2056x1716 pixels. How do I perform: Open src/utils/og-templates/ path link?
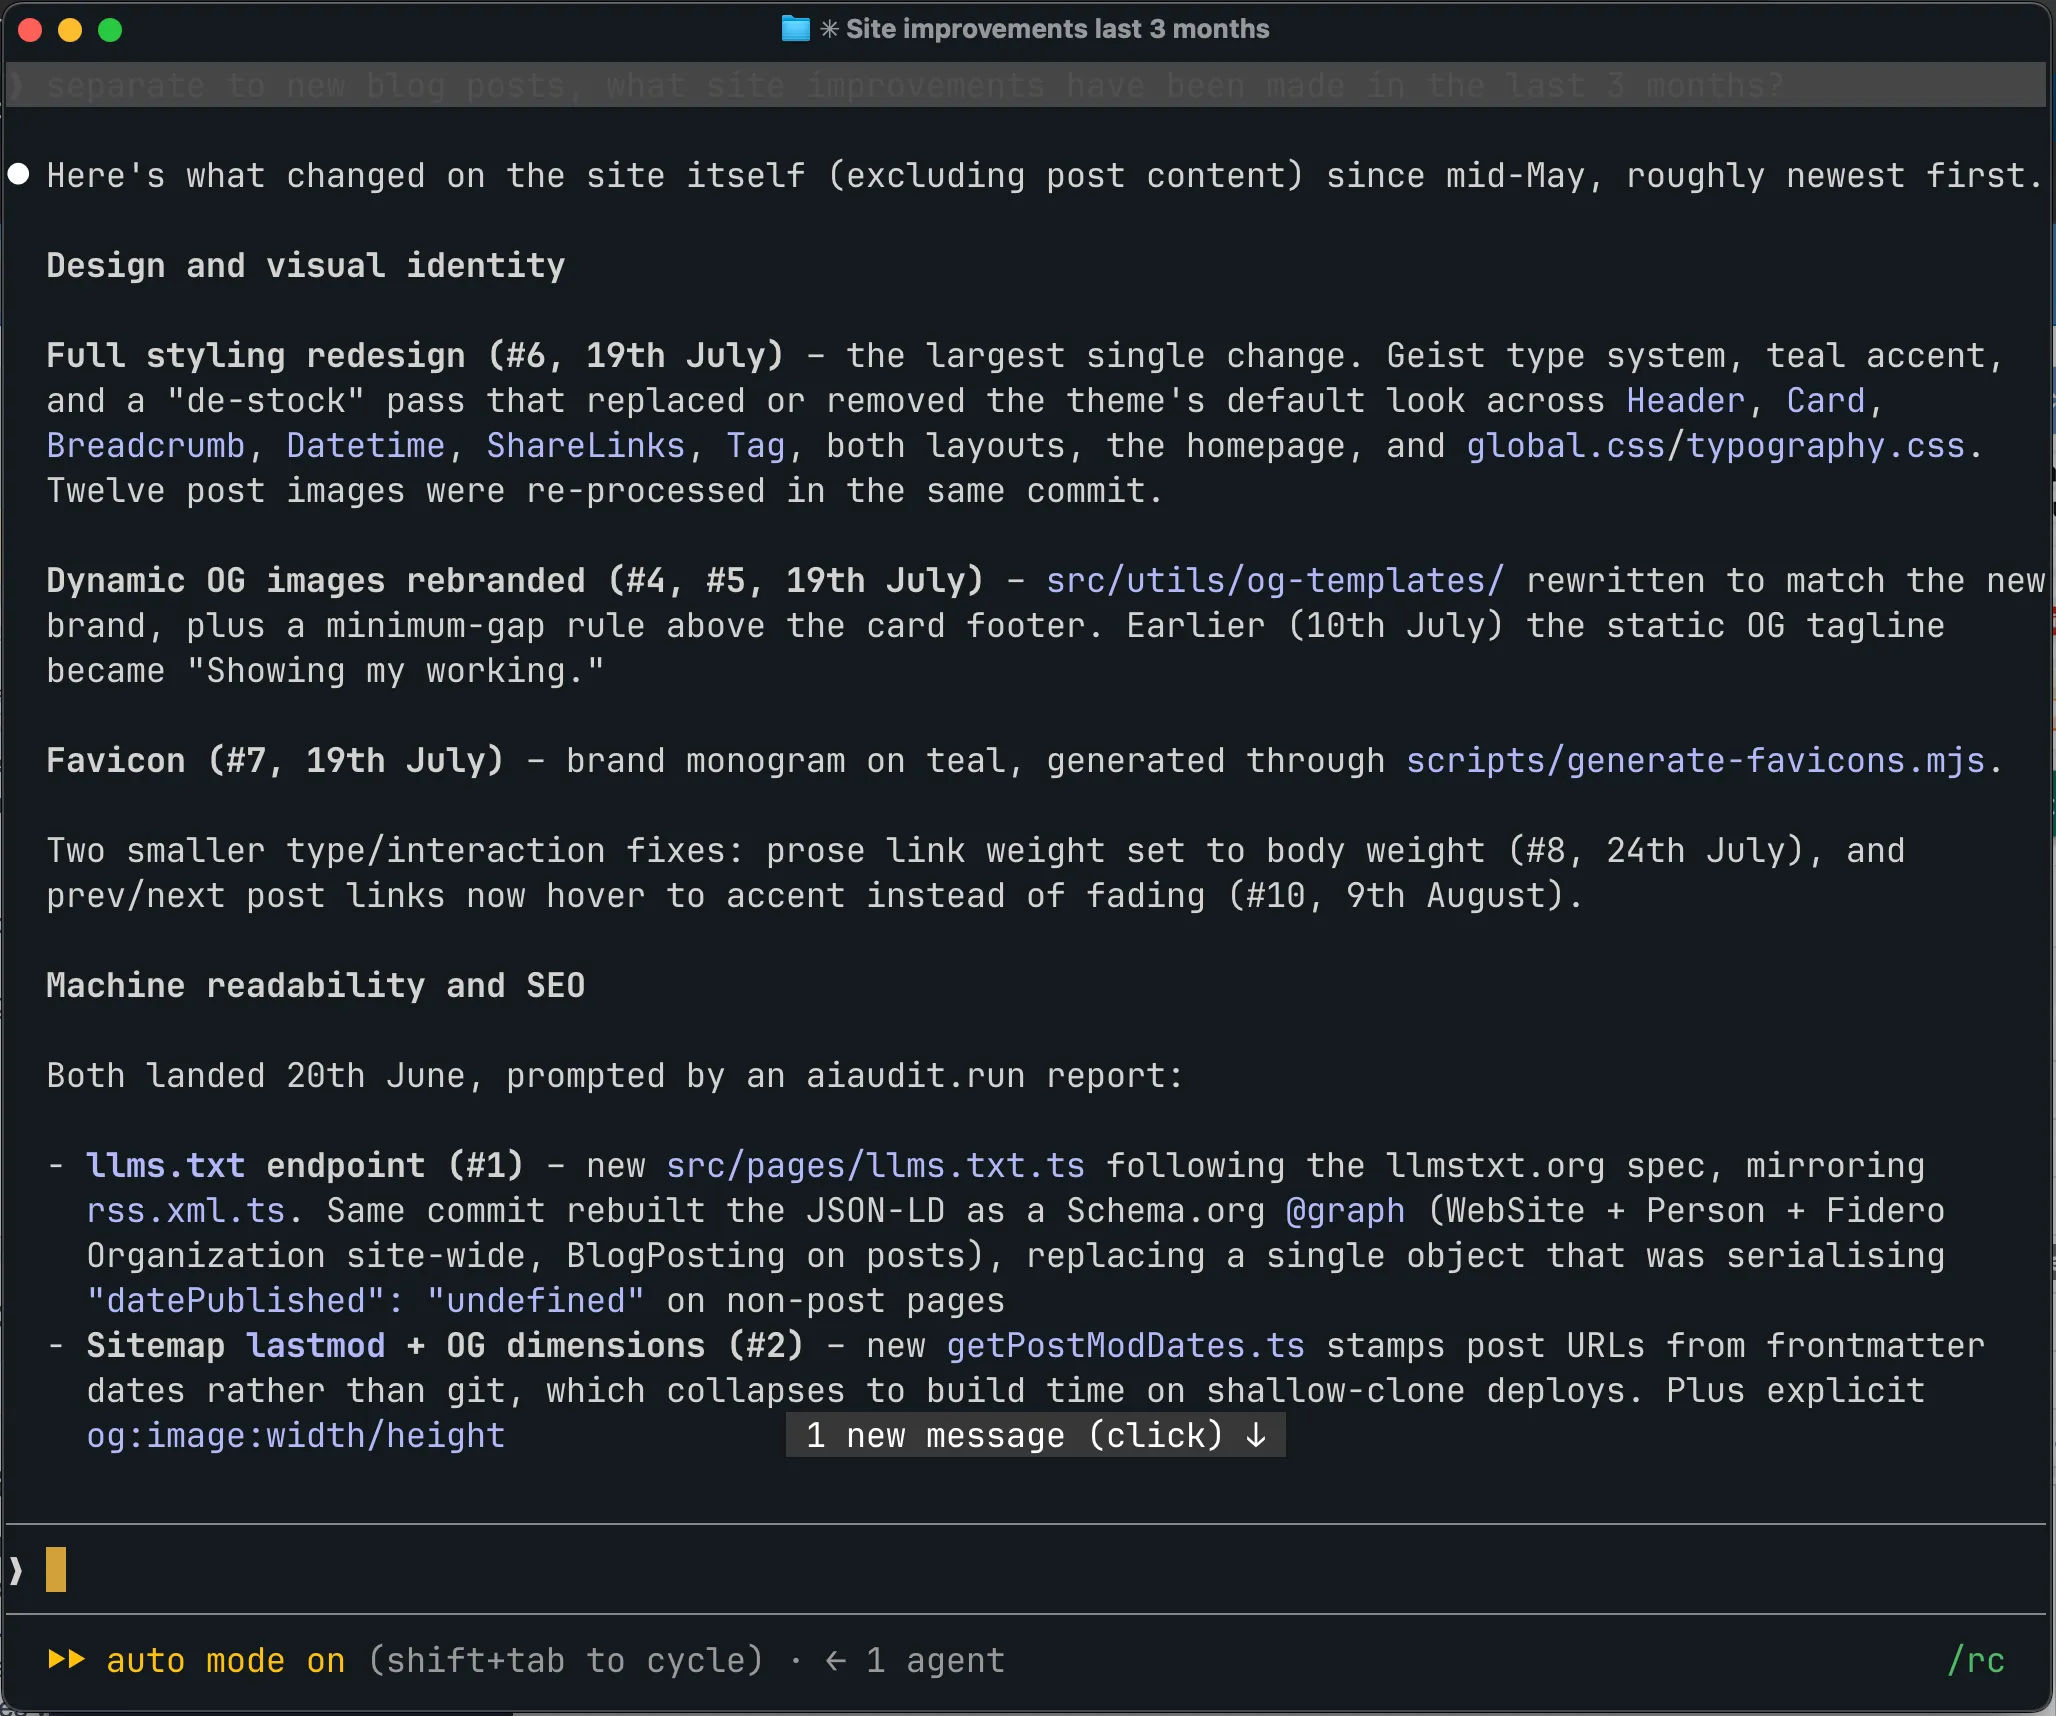pos(1275,580)
